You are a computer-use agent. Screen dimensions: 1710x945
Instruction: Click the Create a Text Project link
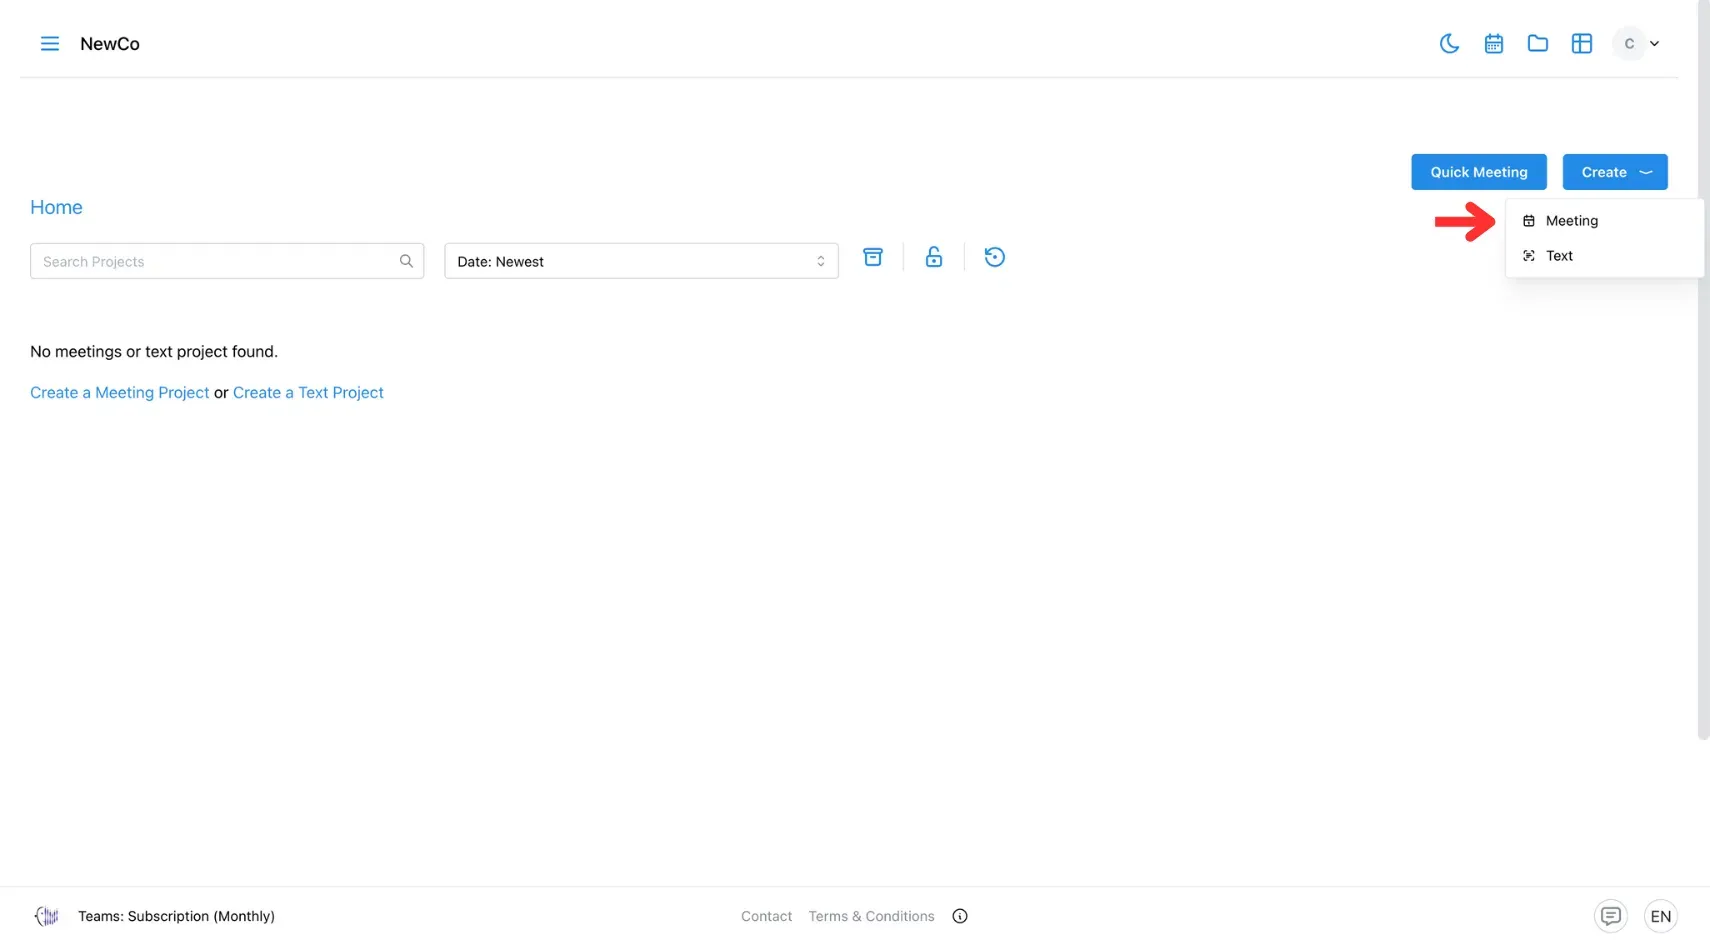point(308,392)
